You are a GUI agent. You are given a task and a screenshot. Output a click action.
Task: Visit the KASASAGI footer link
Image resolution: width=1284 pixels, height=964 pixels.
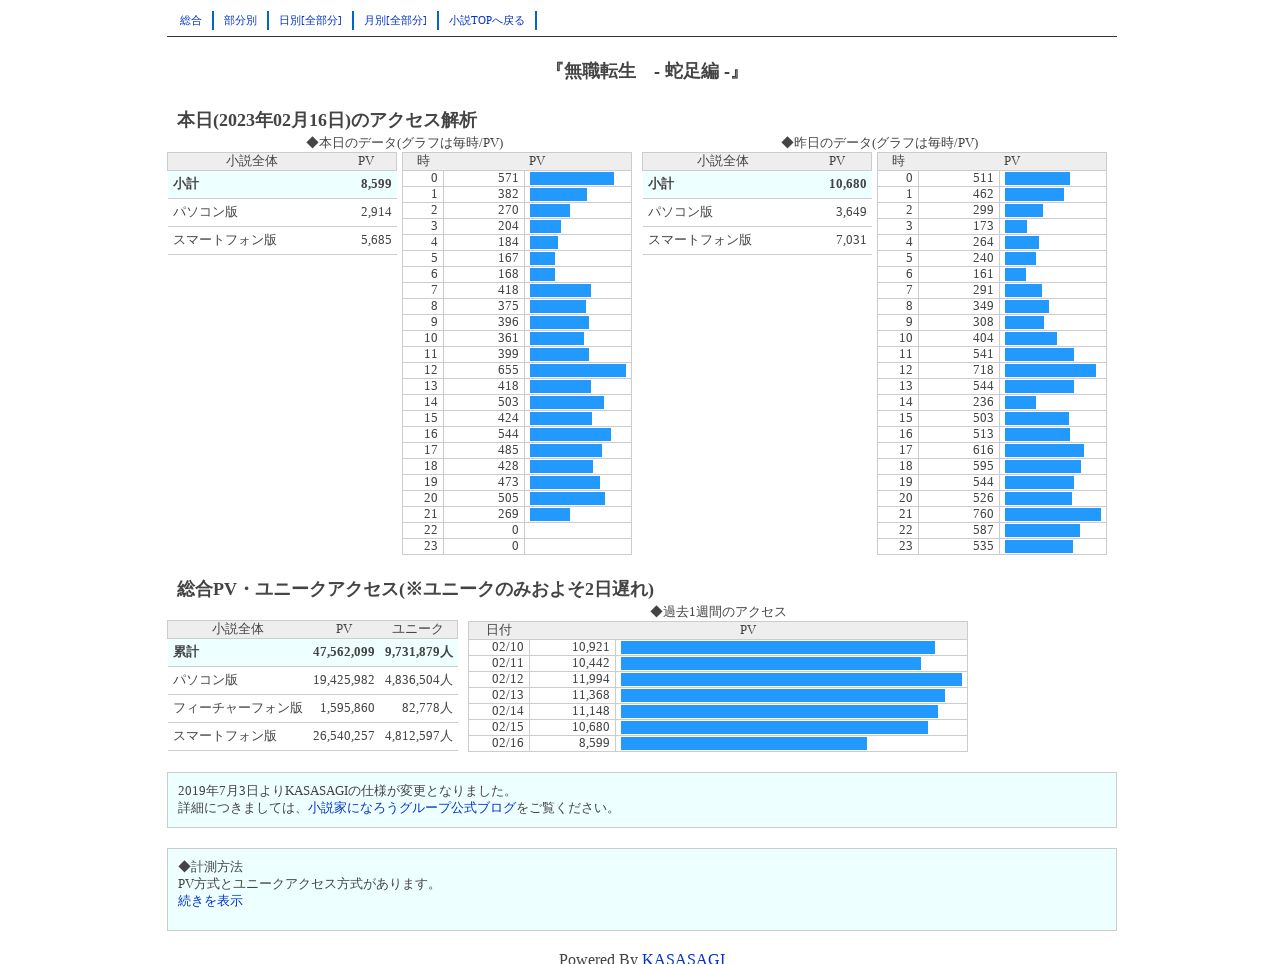(x=684, y=958)
